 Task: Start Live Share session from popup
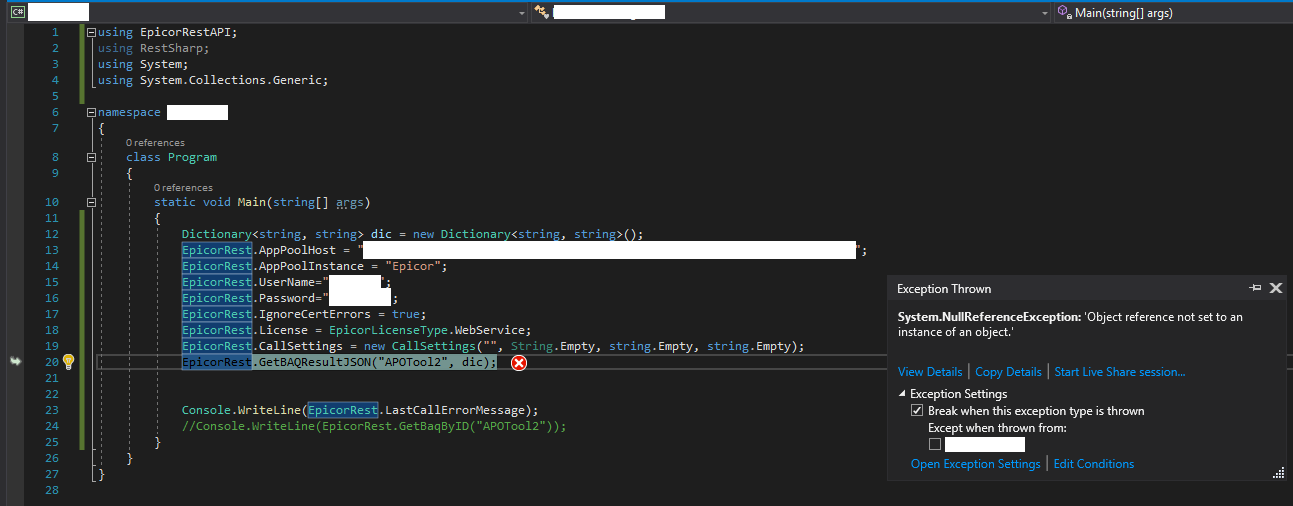[1120, 372]
